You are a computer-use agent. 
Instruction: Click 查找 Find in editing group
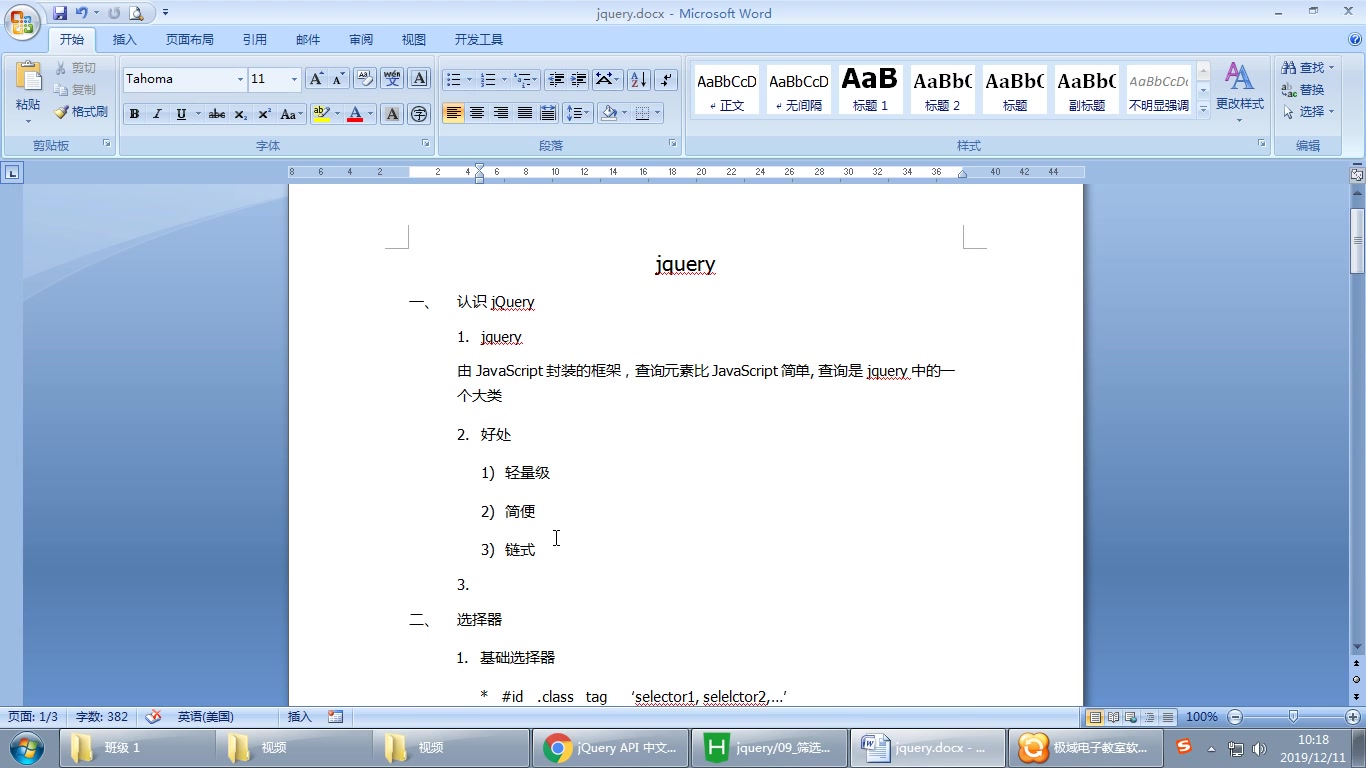1309,68
